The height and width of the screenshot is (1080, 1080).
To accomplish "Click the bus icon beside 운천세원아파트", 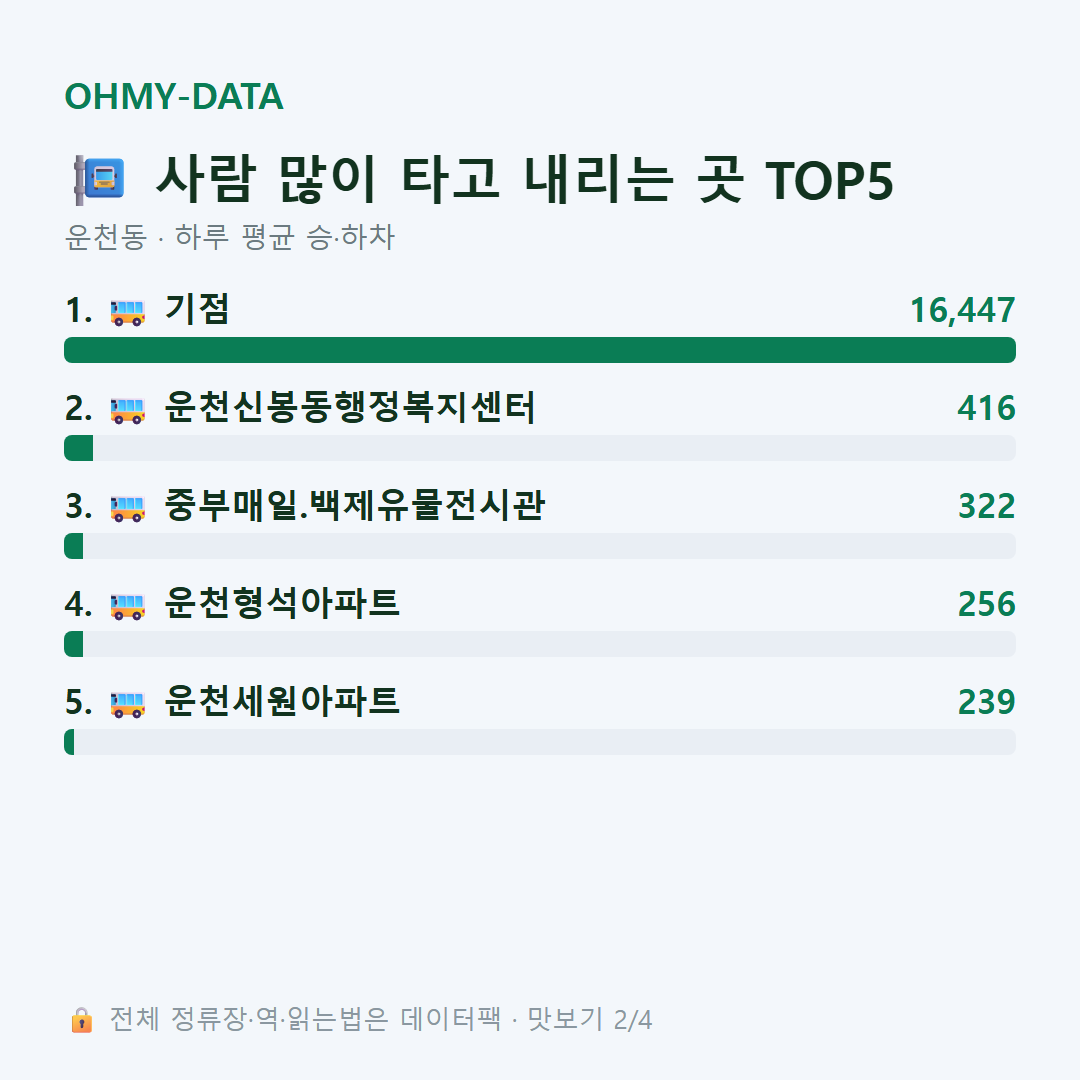I will pyautogui.click(x=127, y=704).
